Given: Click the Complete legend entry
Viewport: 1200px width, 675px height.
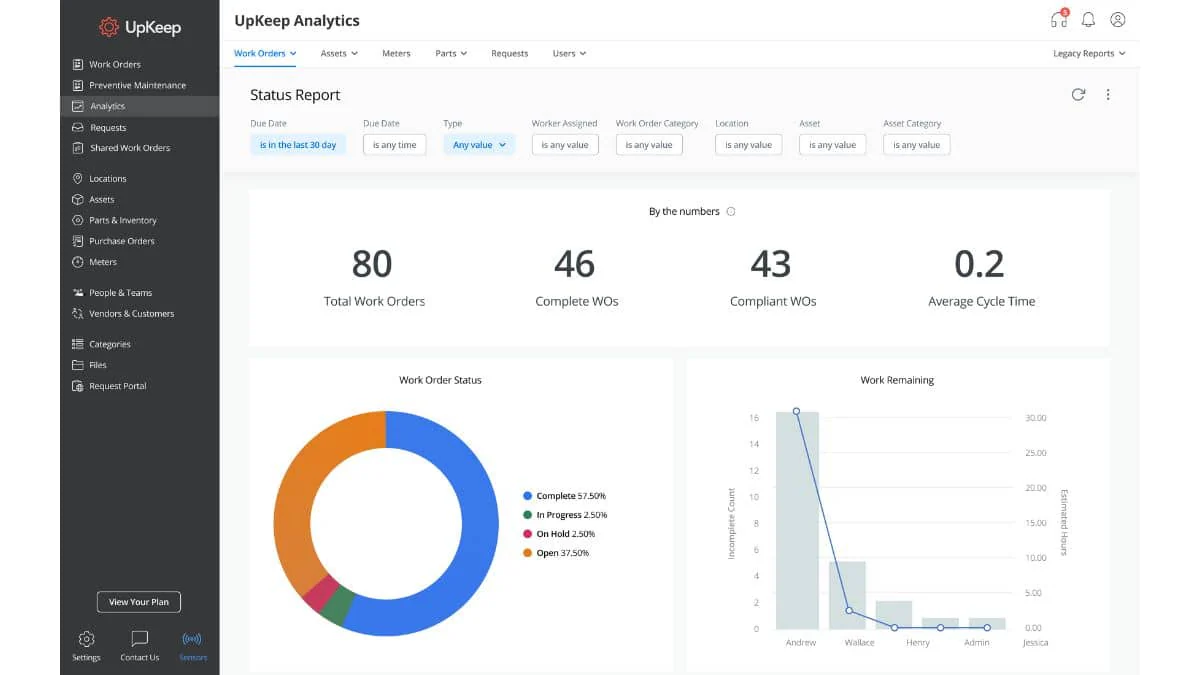Looking at the screenshot, I should [x=565, y=496].
